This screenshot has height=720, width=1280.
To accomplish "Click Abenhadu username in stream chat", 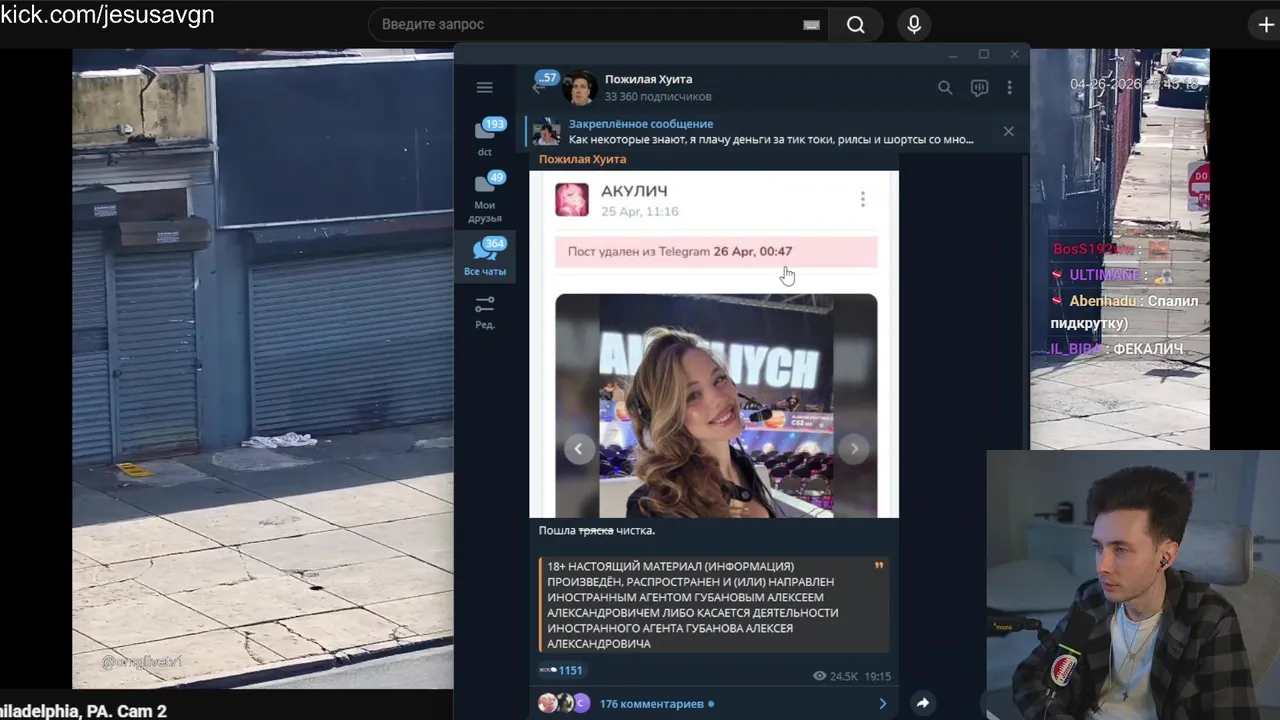I will pos(1102,301).
